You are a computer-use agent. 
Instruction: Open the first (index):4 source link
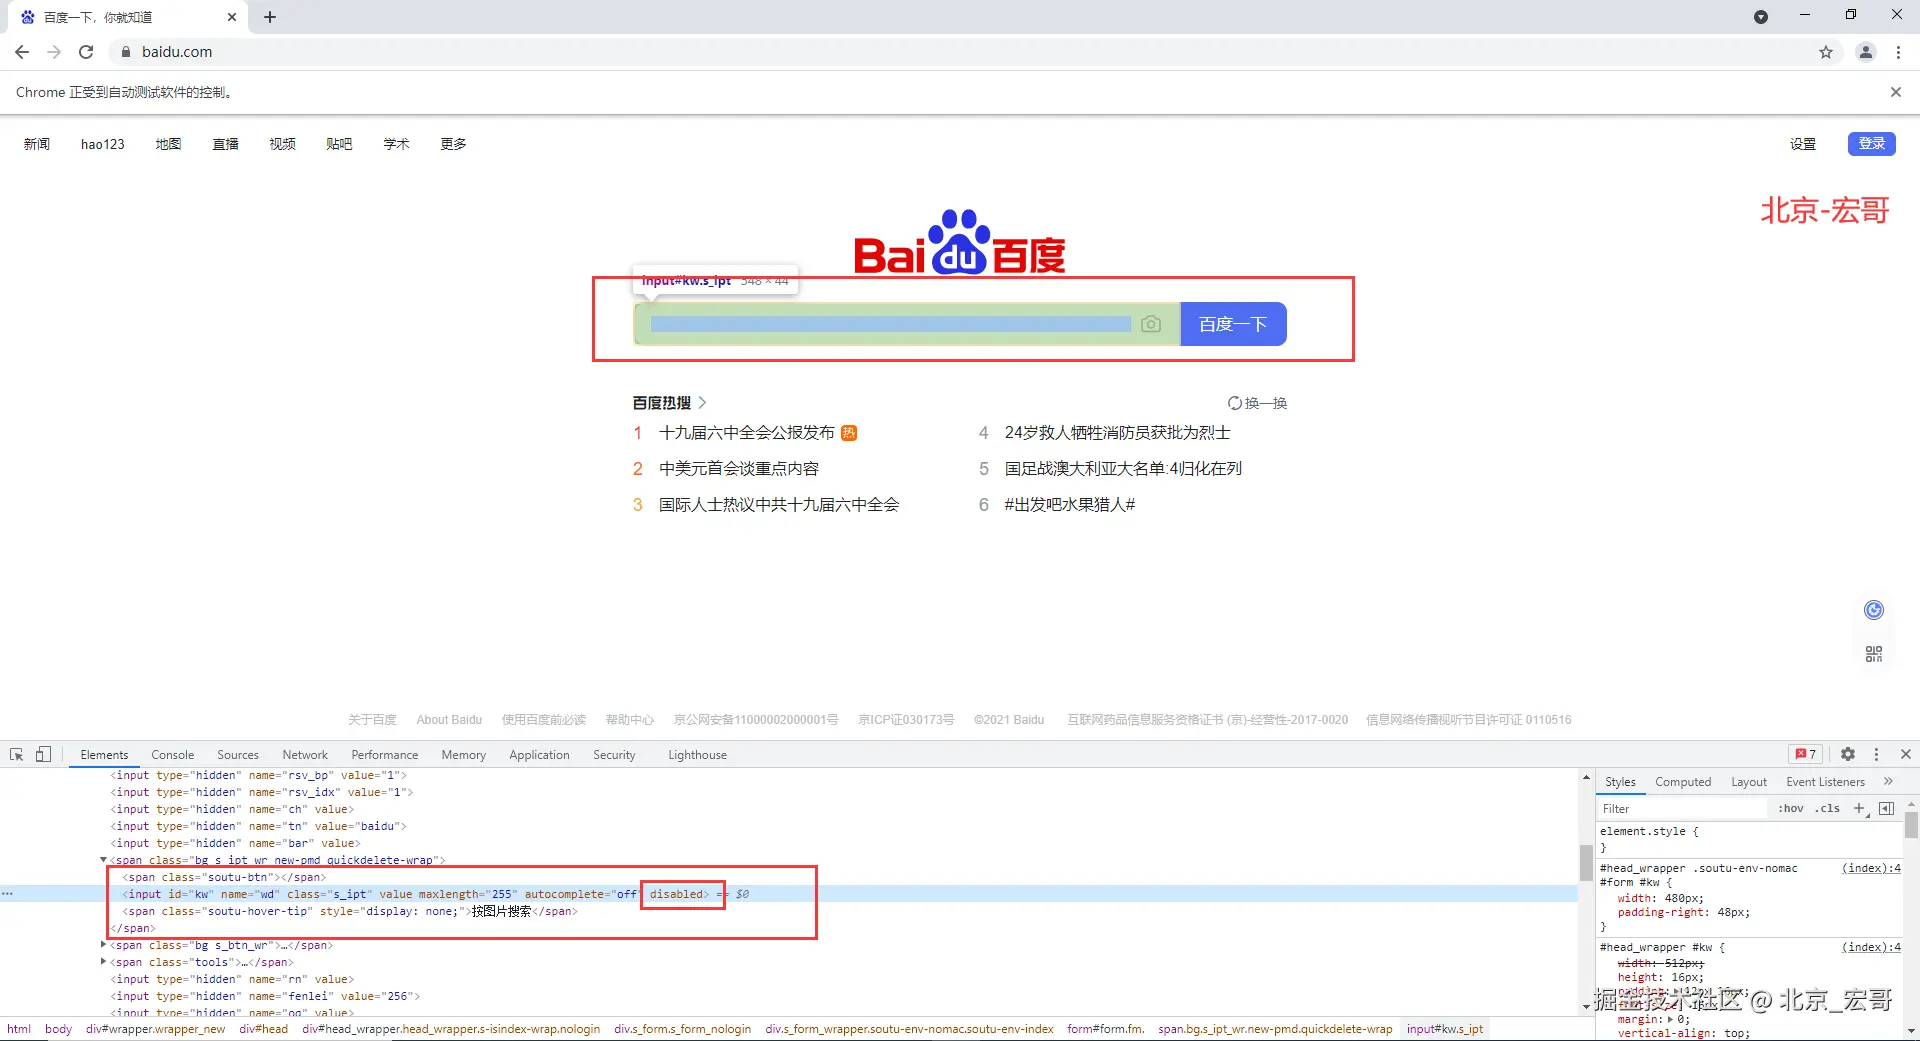[1871, 868]
